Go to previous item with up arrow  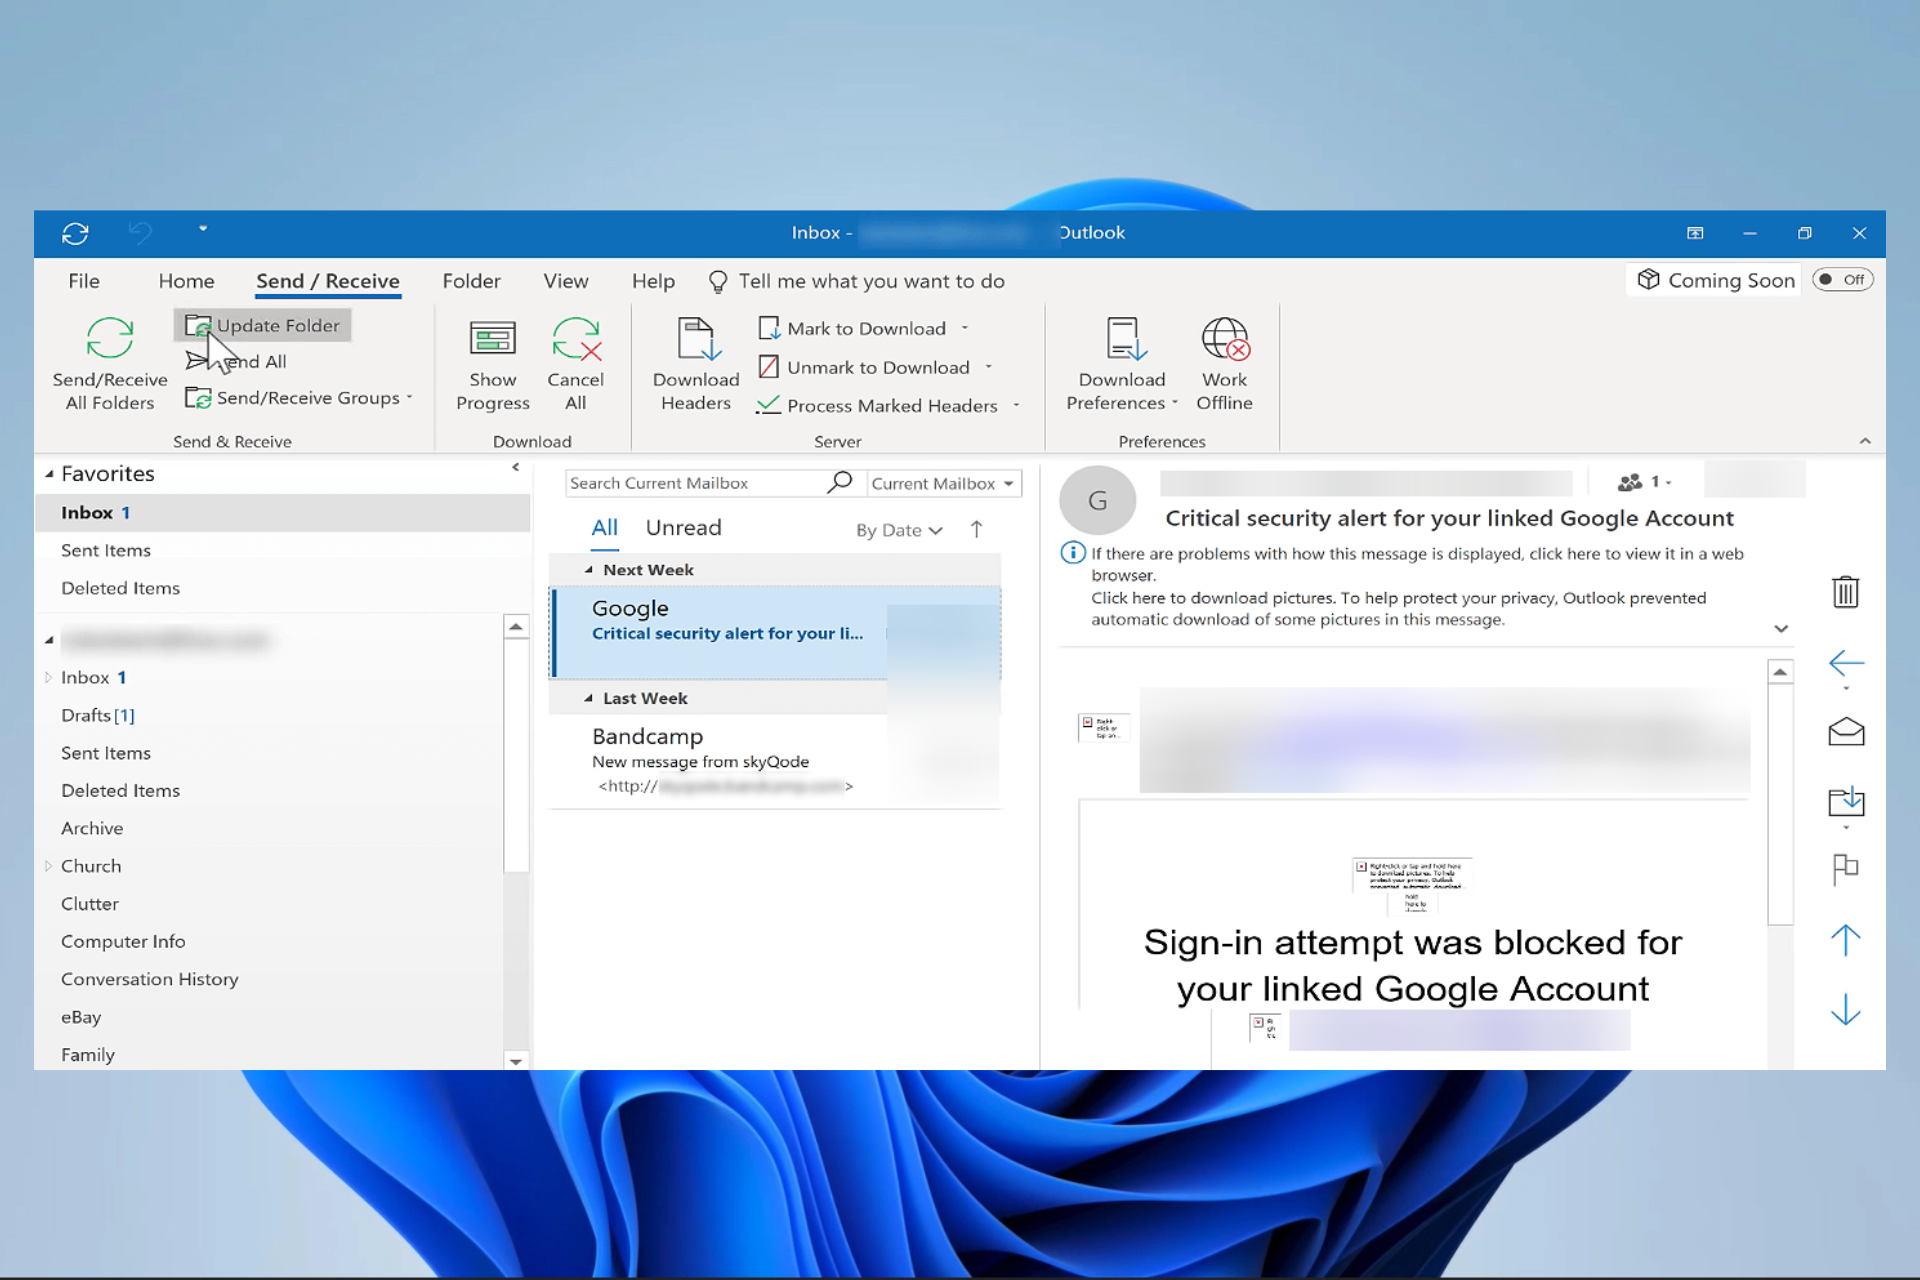point(1846,940)
